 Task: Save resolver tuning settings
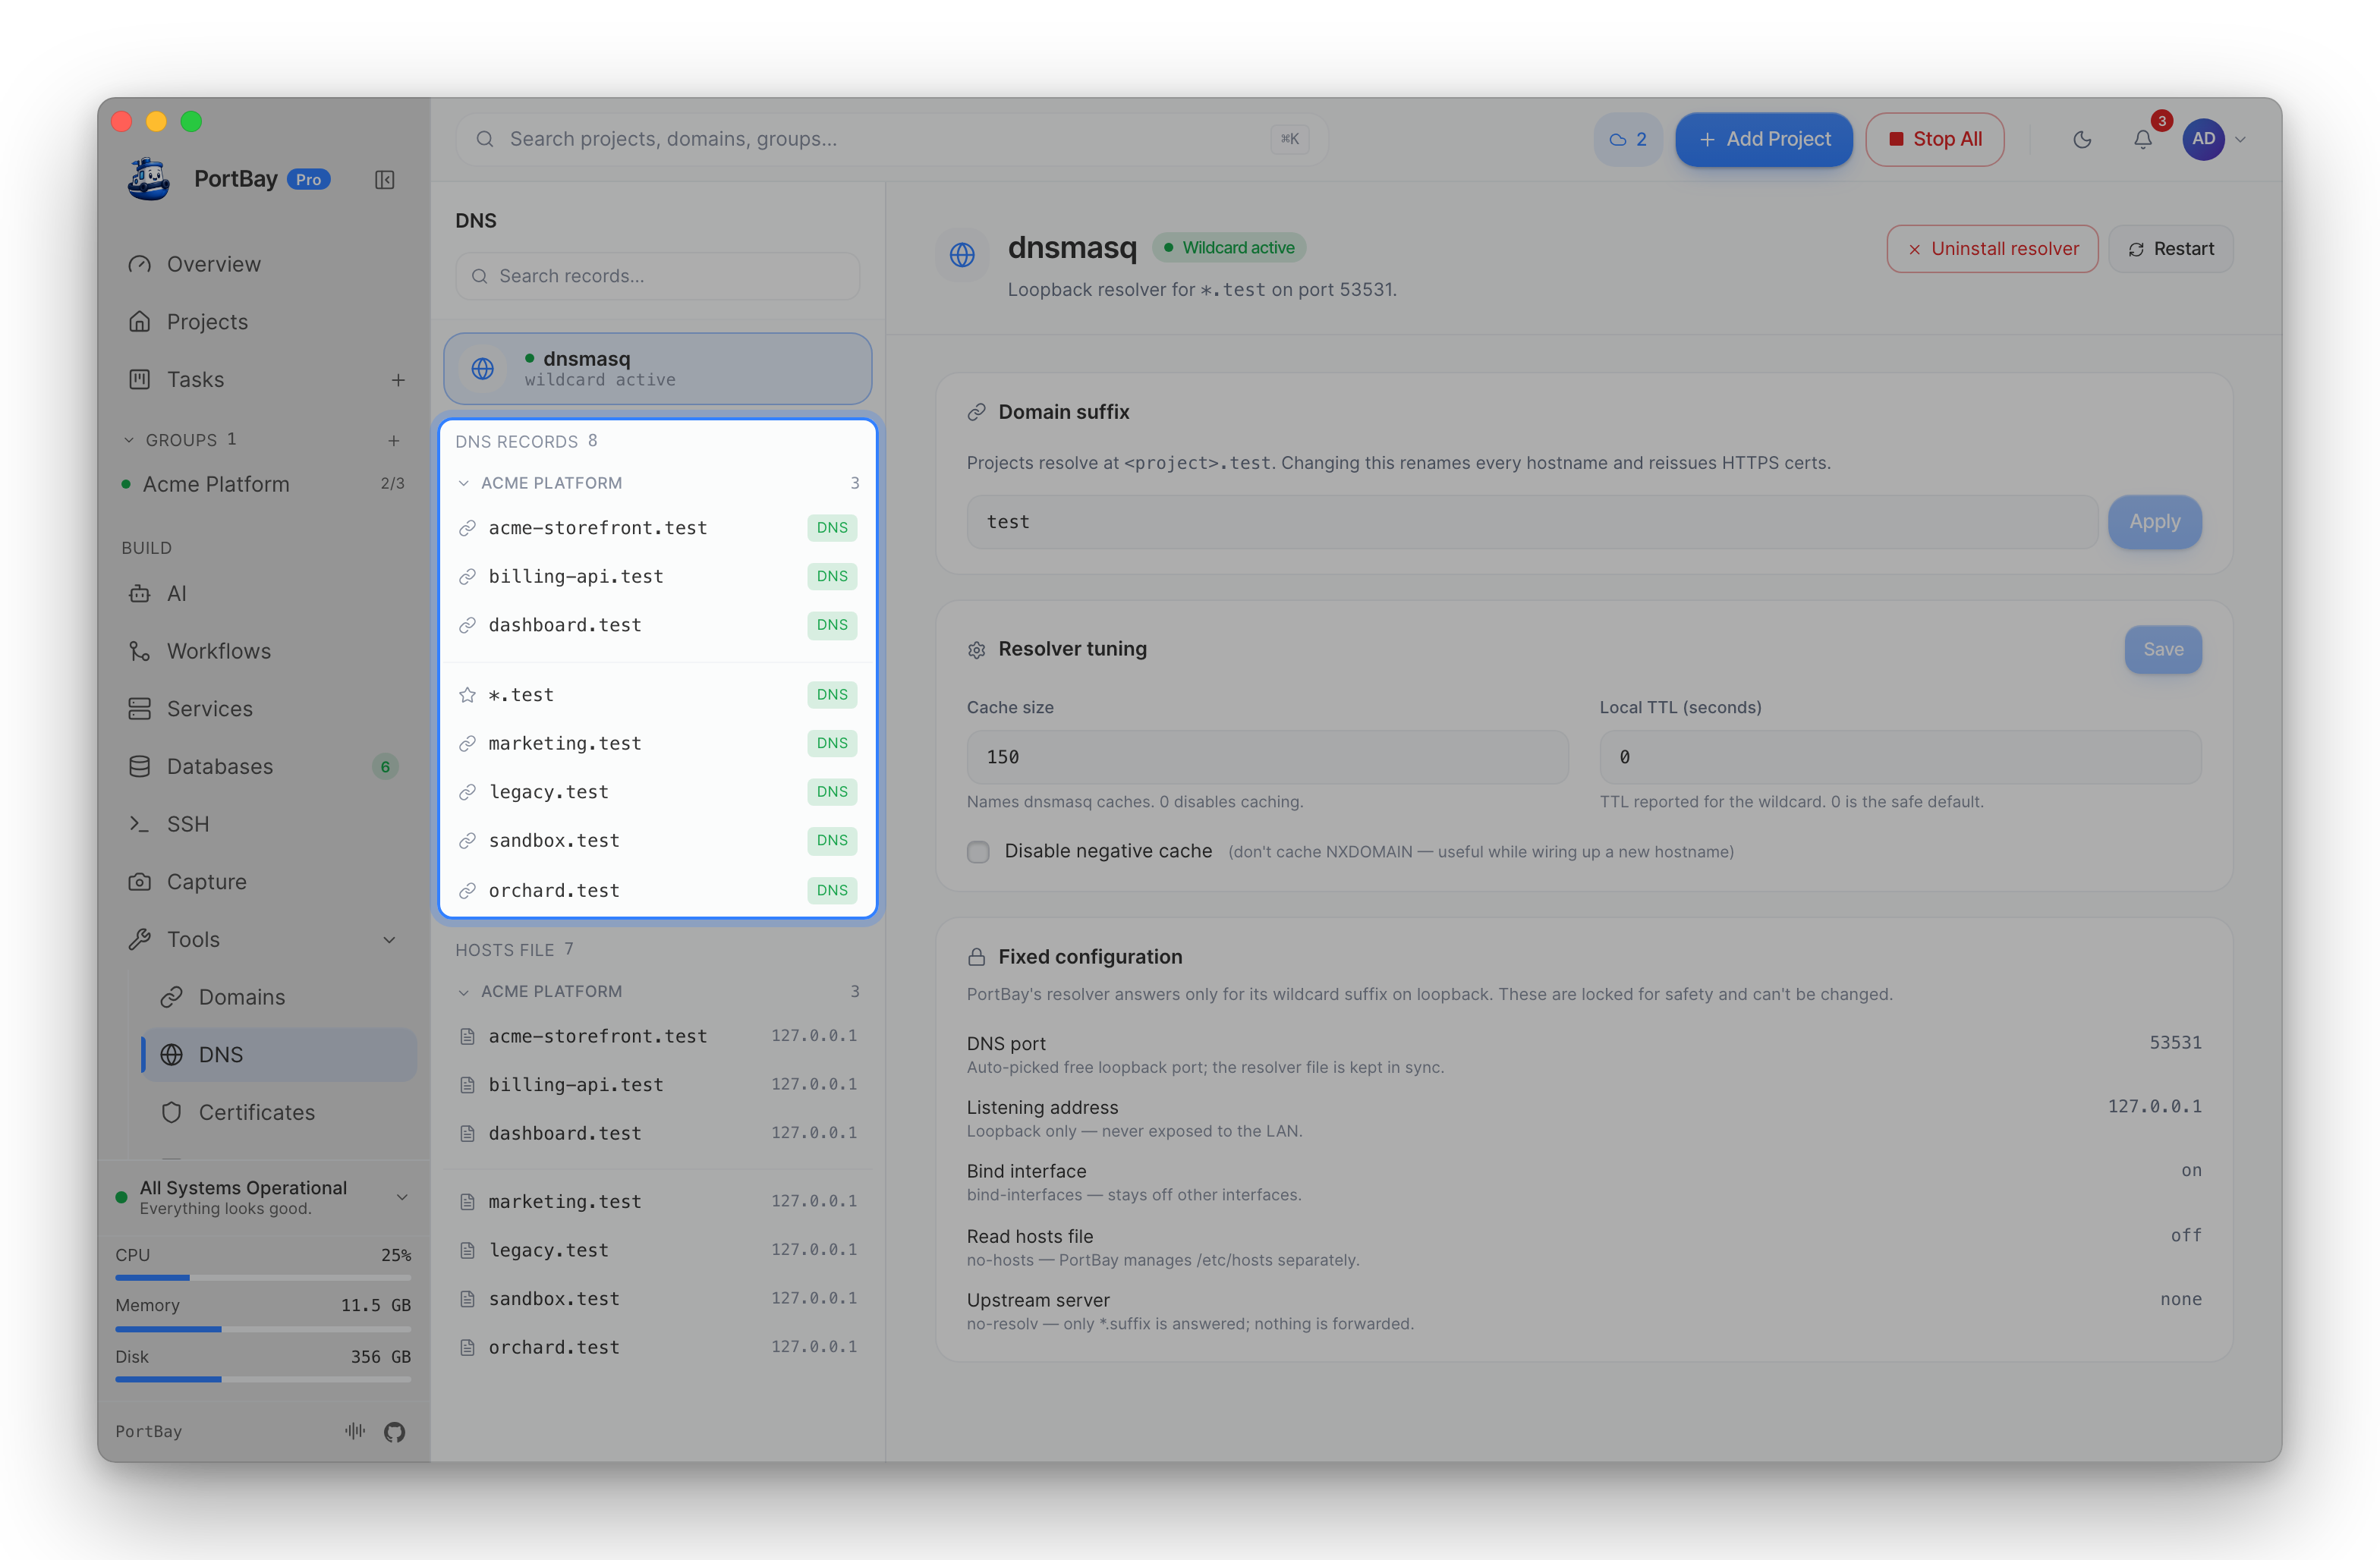tap(2163, 649)
